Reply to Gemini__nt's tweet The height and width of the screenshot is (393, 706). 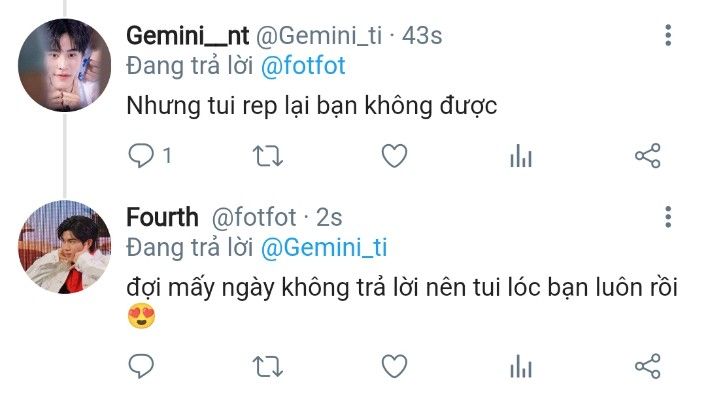coord(141,156)
